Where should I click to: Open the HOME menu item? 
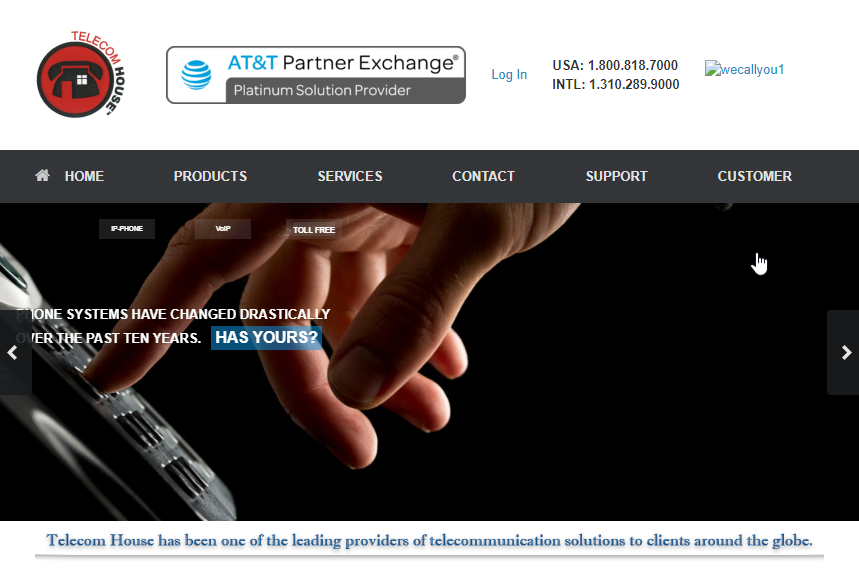pos(84,176)
